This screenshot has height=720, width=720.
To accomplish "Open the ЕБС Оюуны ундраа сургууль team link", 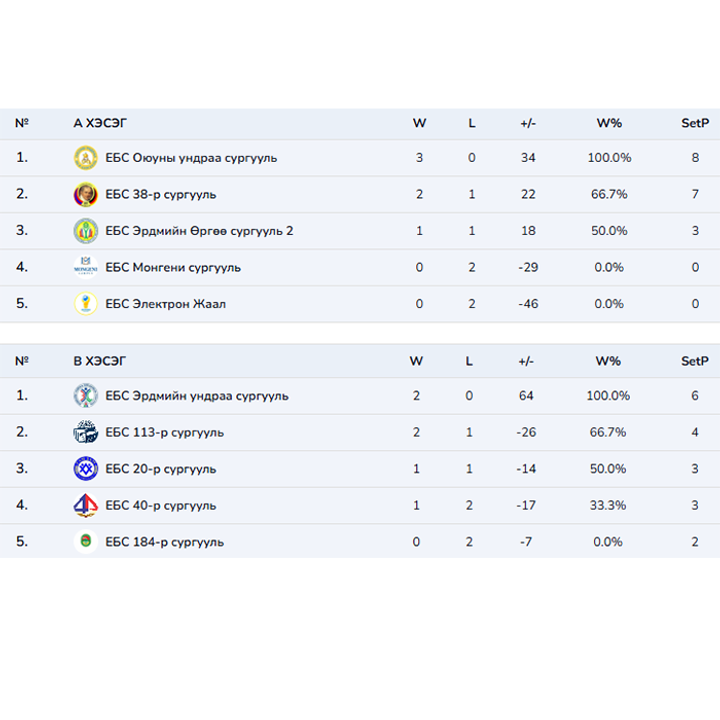I will pyautogui.click(x=191, y=158).
